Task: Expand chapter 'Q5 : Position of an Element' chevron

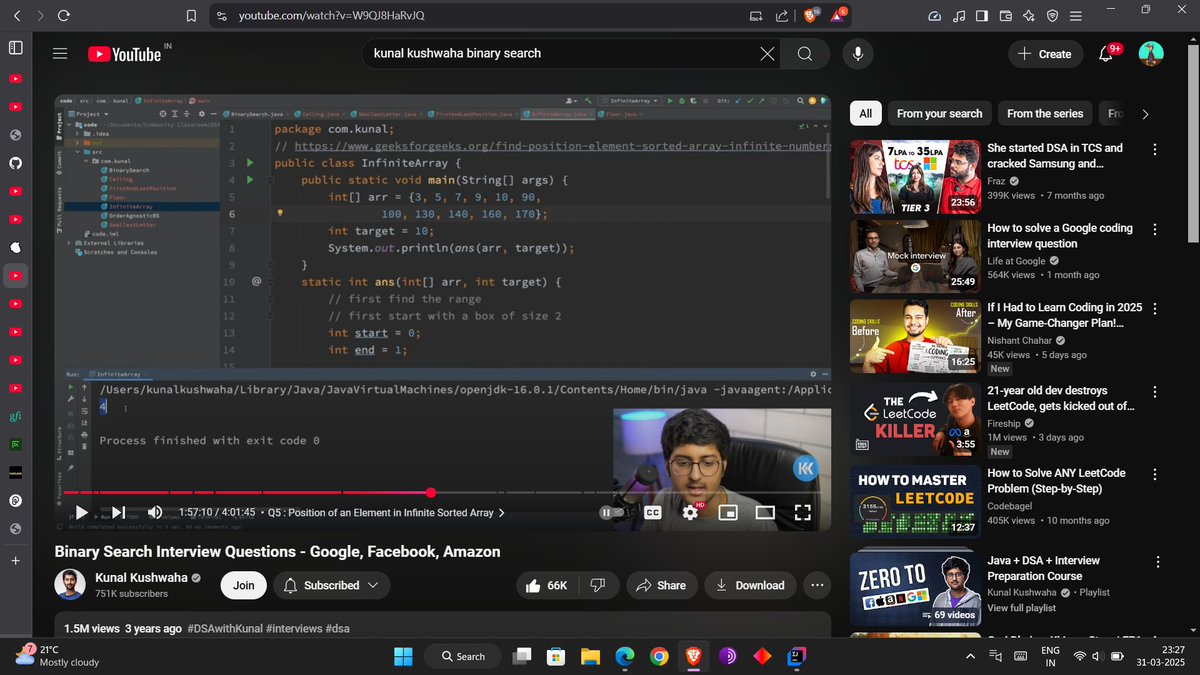Action: (x=502, y=513)
